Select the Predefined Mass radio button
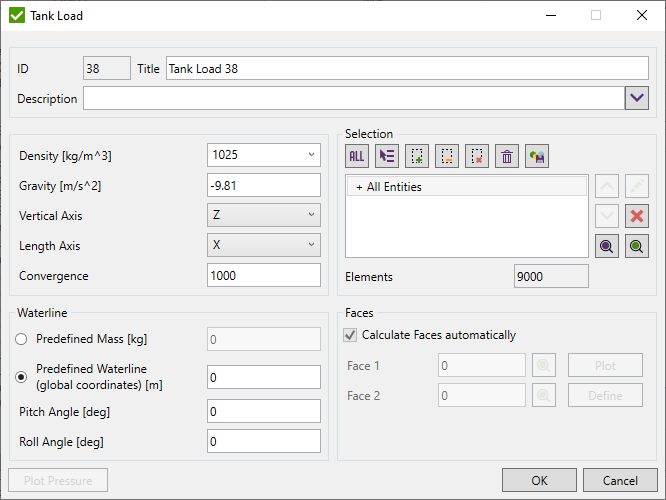Viewport: 666px width, 500px height. click(21, 339)
